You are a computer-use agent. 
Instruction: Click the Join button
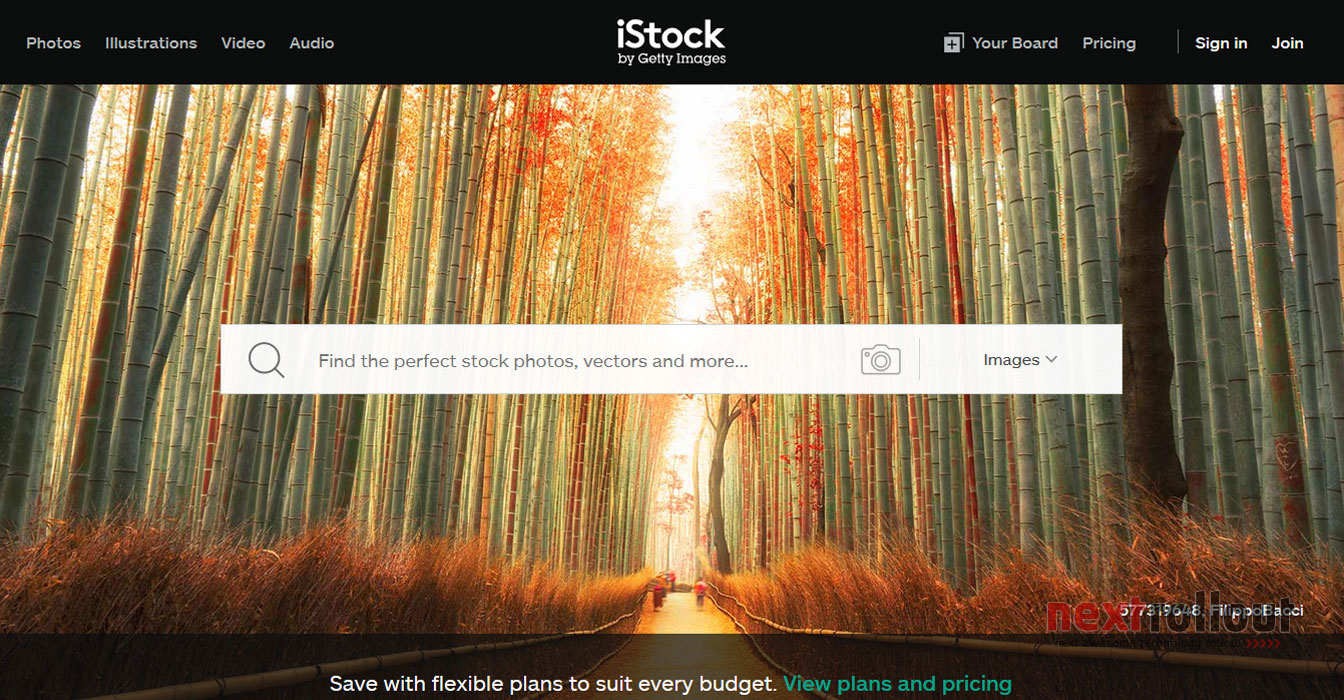(x=1287, y=43)
